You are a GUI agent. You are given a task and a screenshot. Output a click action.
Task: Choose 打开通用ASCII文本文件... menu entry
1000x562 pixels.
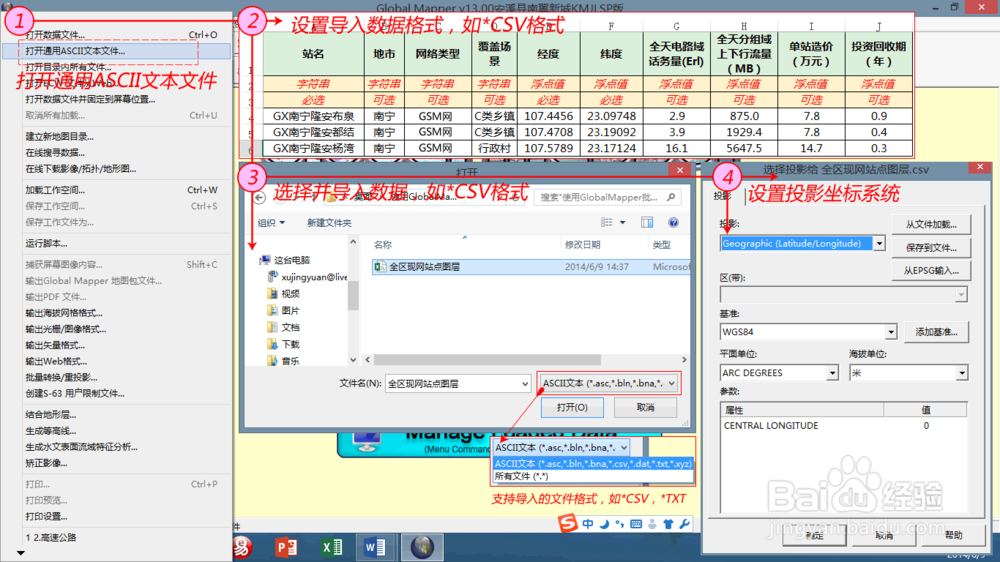[x=117, y=51]
